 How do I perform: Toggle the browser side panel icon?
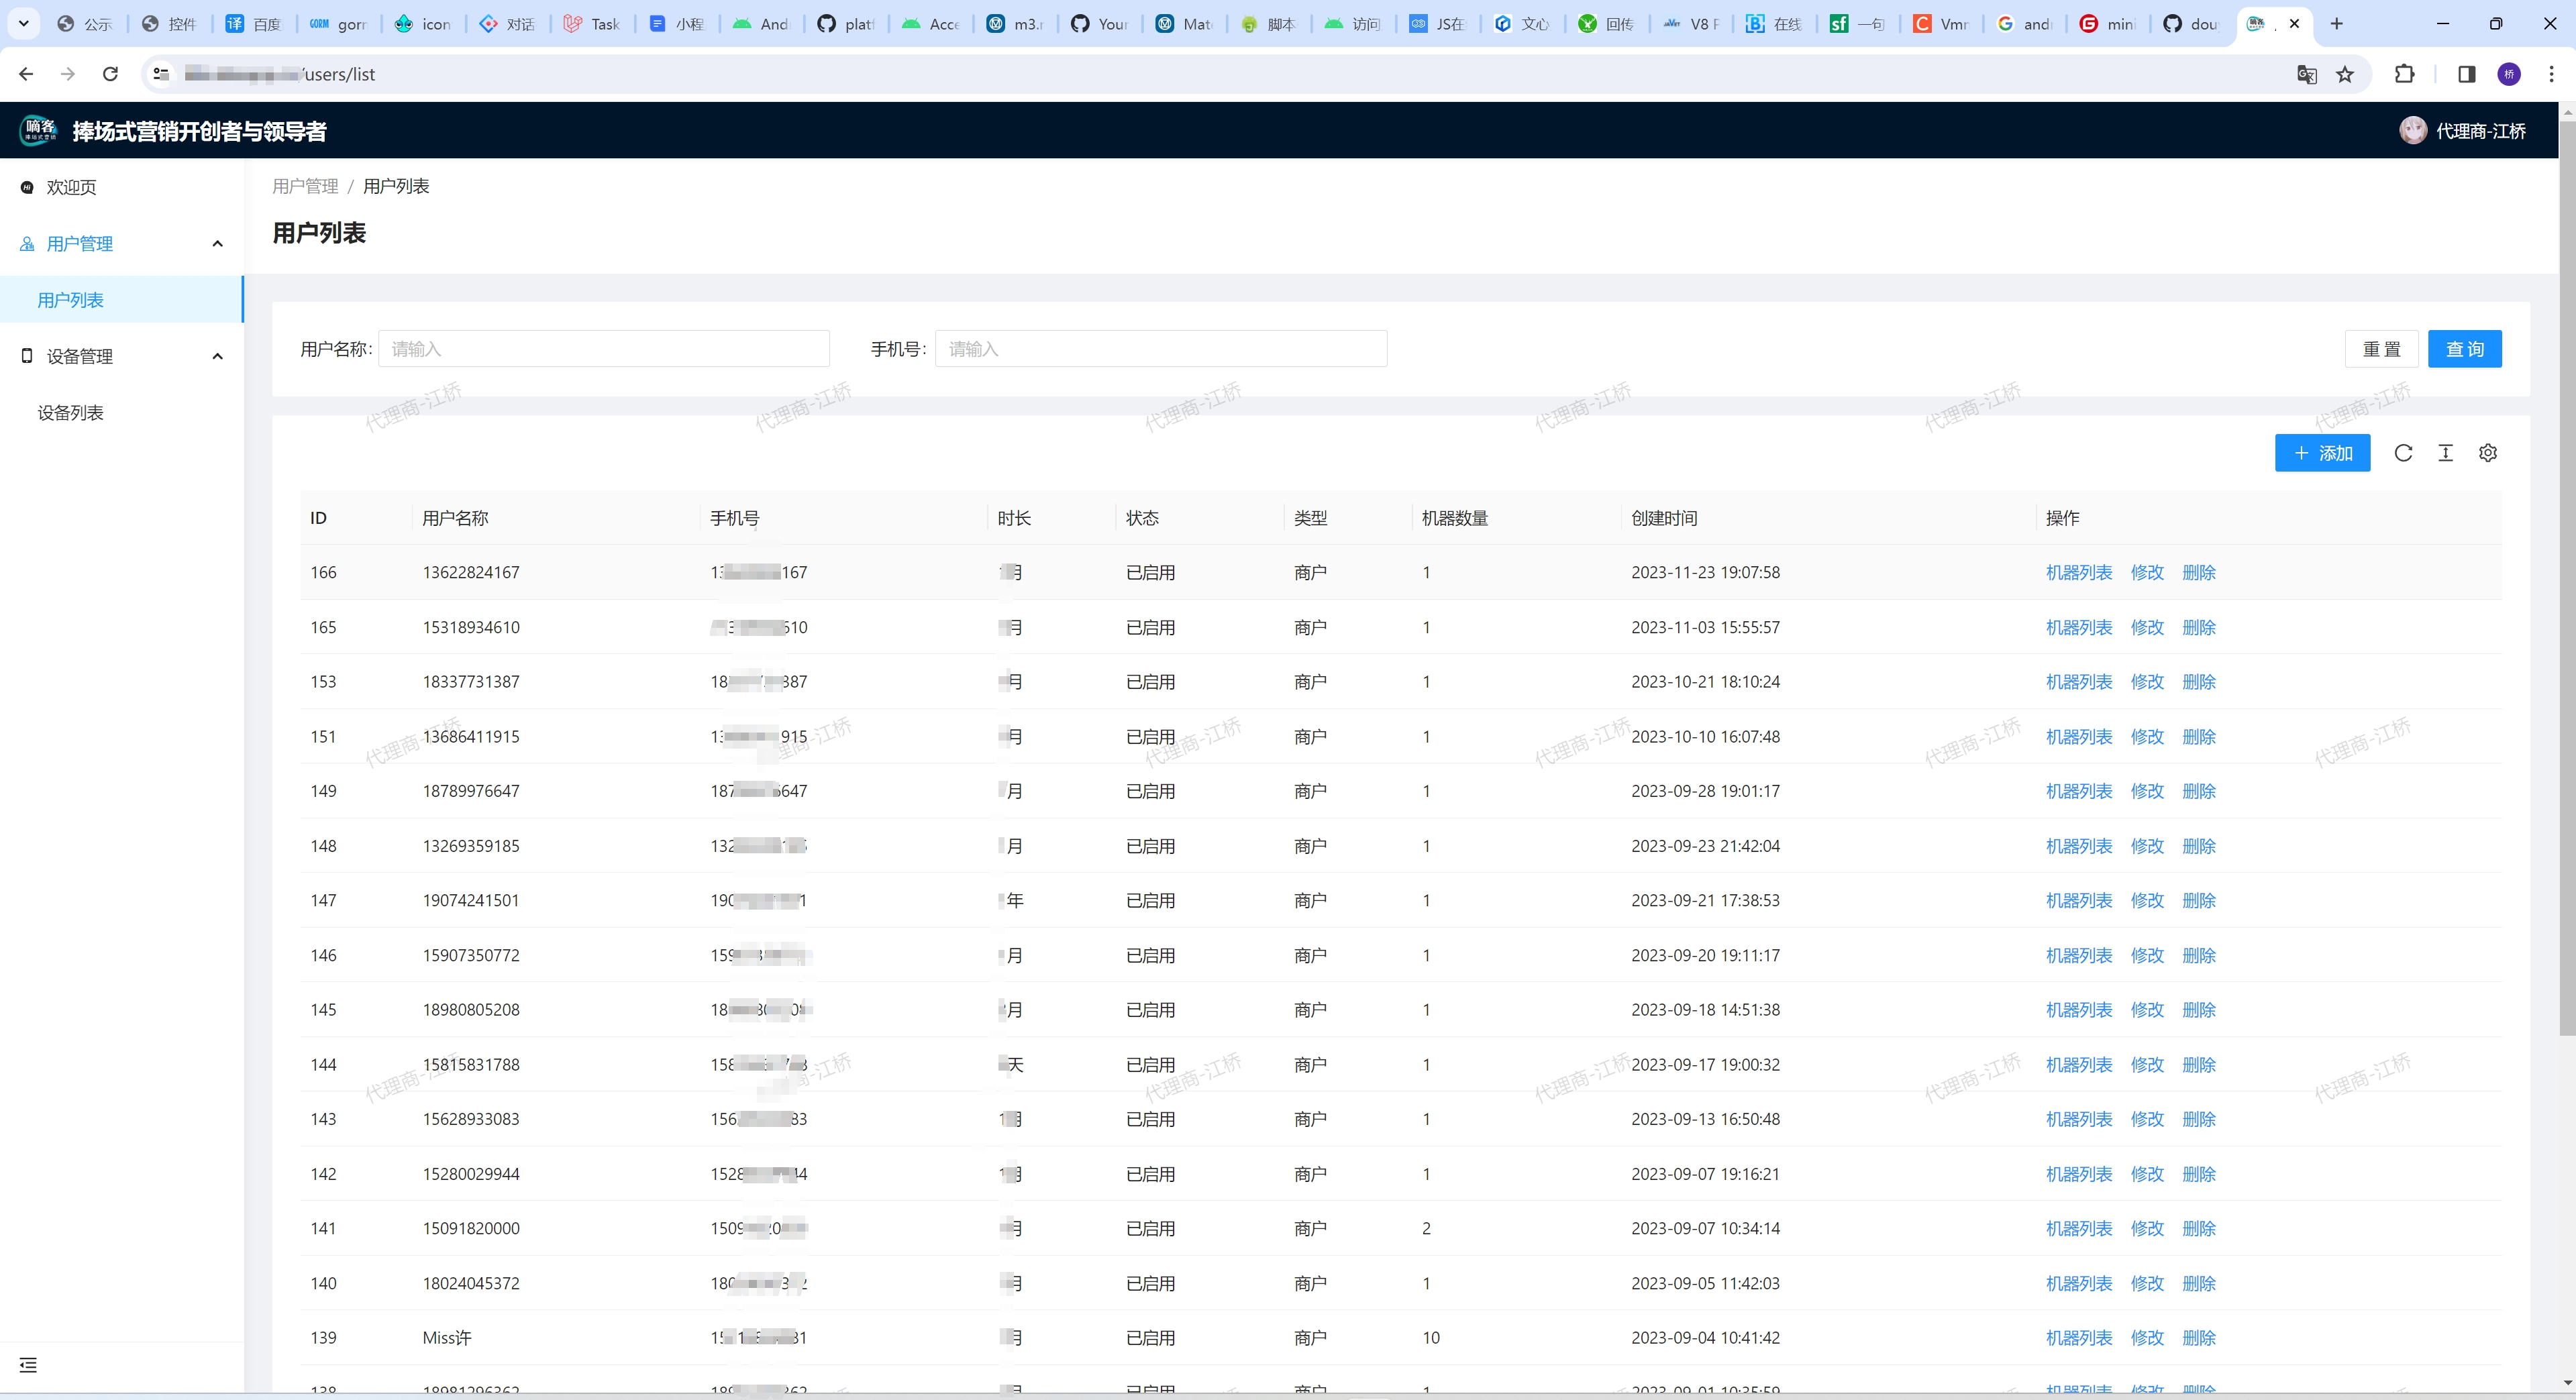click(2466, 74)
